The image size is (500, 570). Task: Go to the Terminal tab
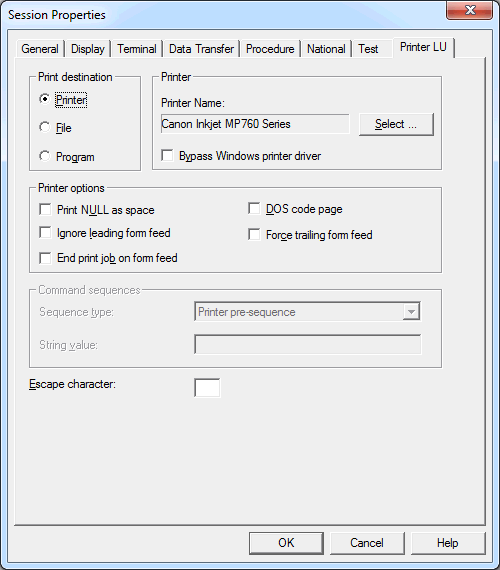click(x=137, y=49)
